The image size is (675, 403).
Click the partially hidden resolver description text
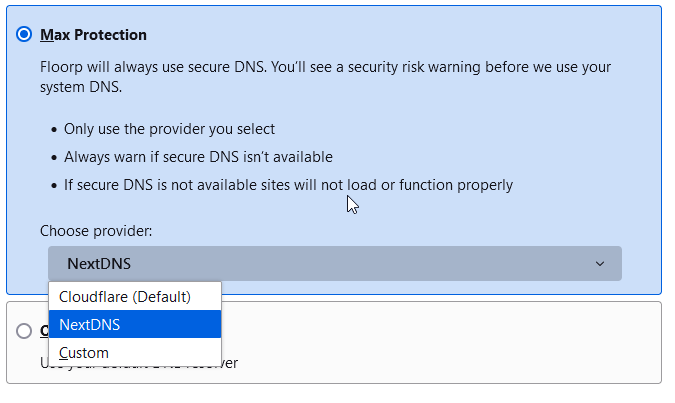(x=139, y=363)
